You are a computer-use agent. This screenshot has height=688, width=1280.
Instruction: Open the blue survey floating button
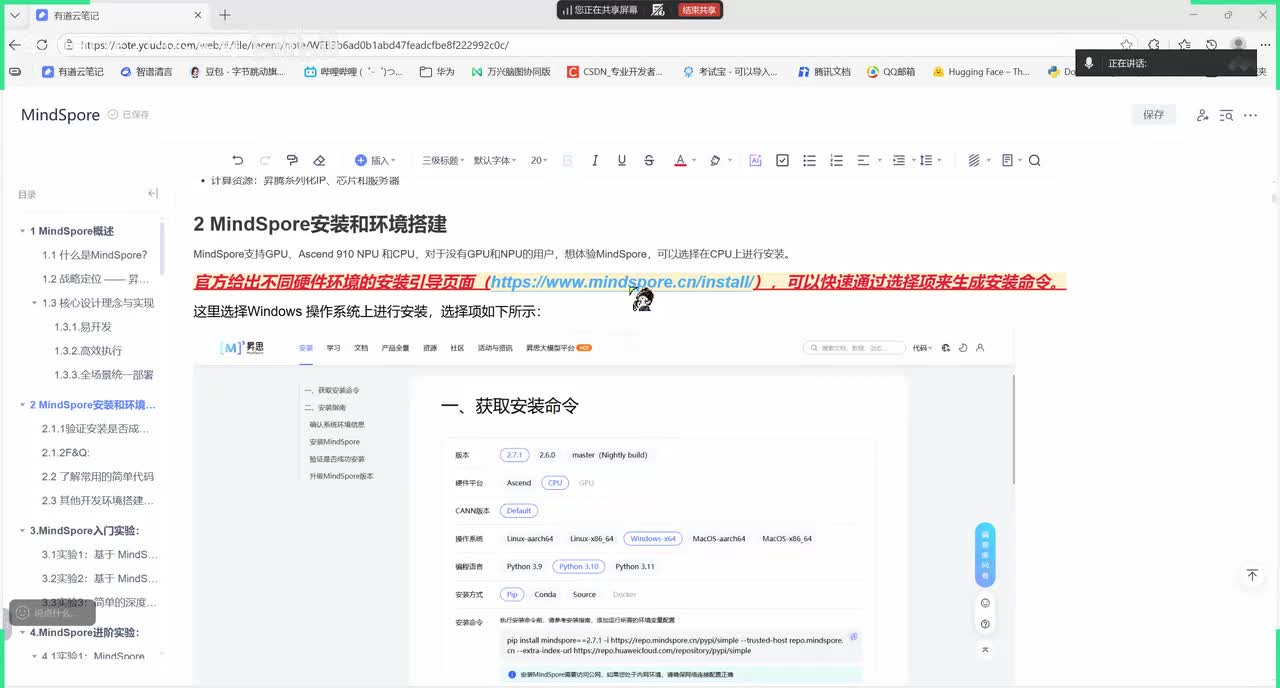tap(985, 555)
